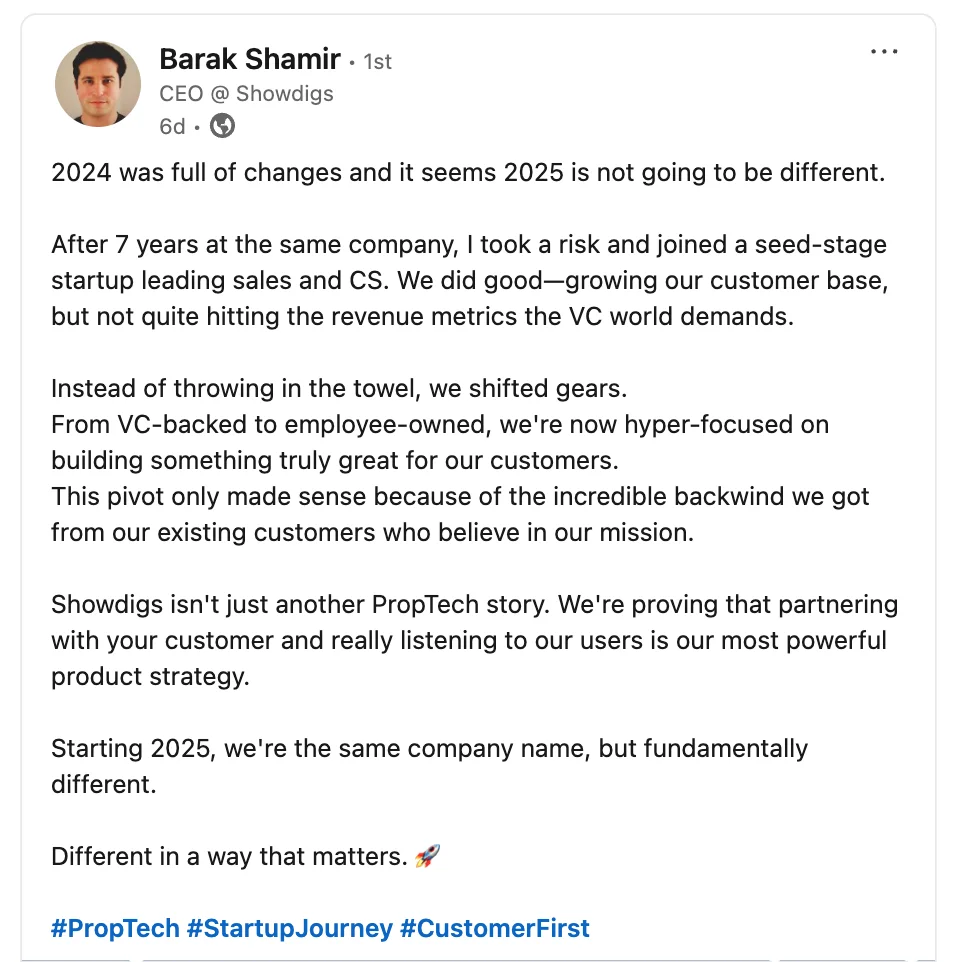Open the #StartupJourney hashtag
The height and width of the screenshot is (962, 962).
point(290,928)
